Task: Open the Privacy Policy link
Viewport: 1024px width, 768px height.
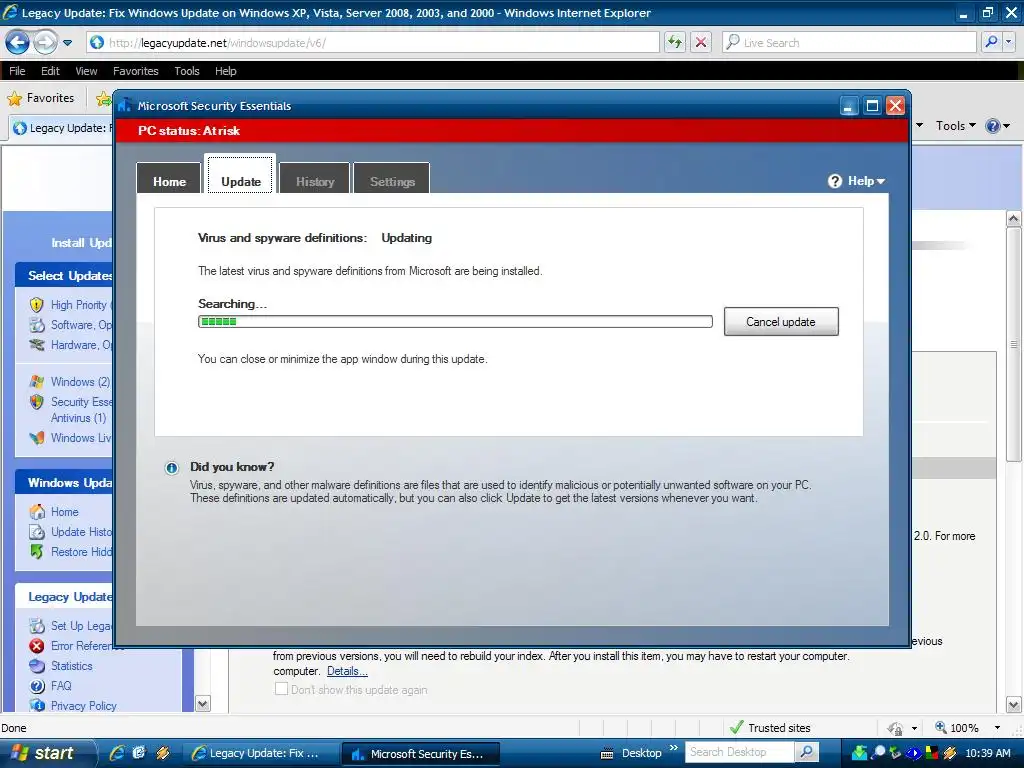Action: (84, 705)
